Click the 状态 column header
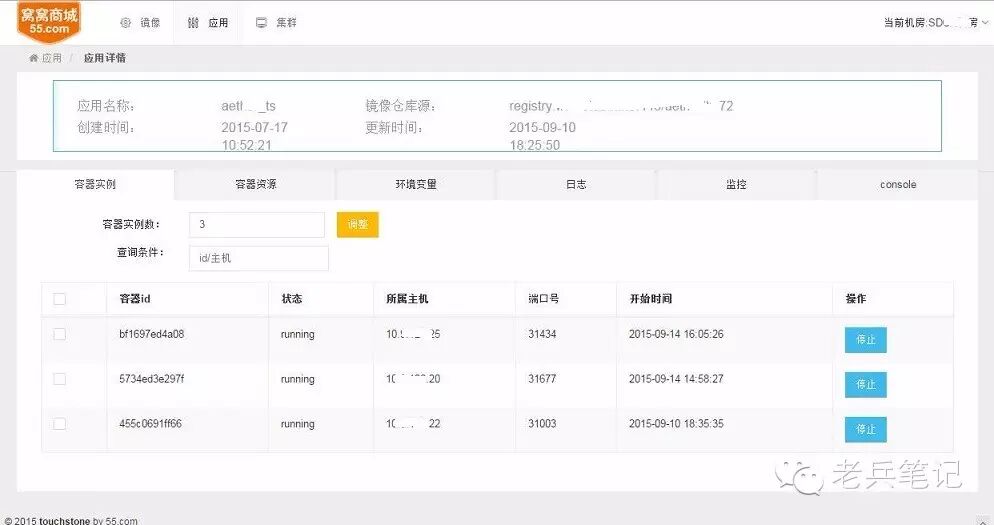 (x=292, y=299)
